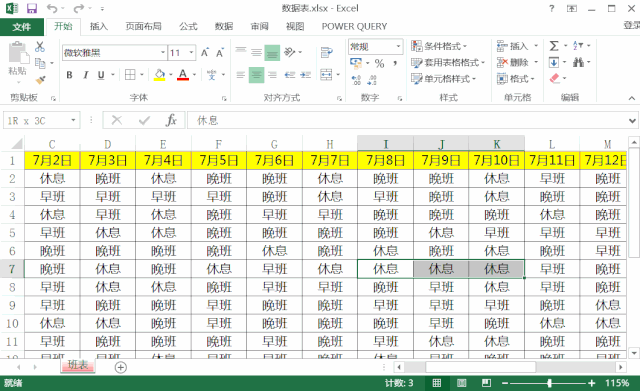
Task: Toggle Underline formatting
Action: pyautogui.click(x=101, y=75)
